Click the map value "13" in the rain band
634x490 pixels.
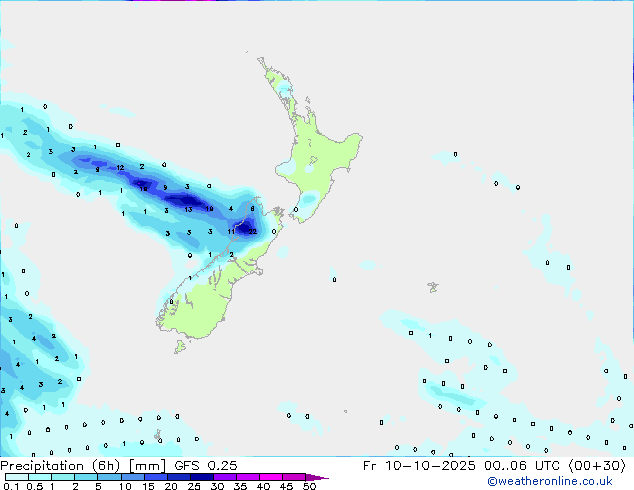point(188,210)
